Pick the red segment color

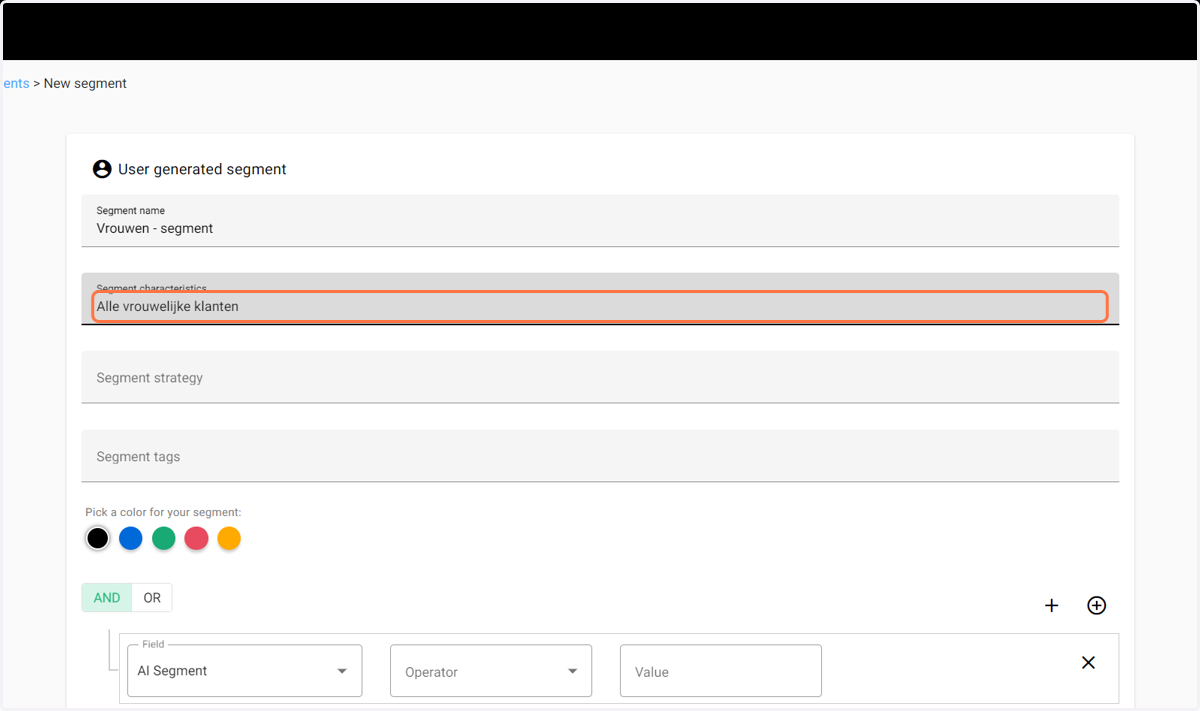coord(196,538)
